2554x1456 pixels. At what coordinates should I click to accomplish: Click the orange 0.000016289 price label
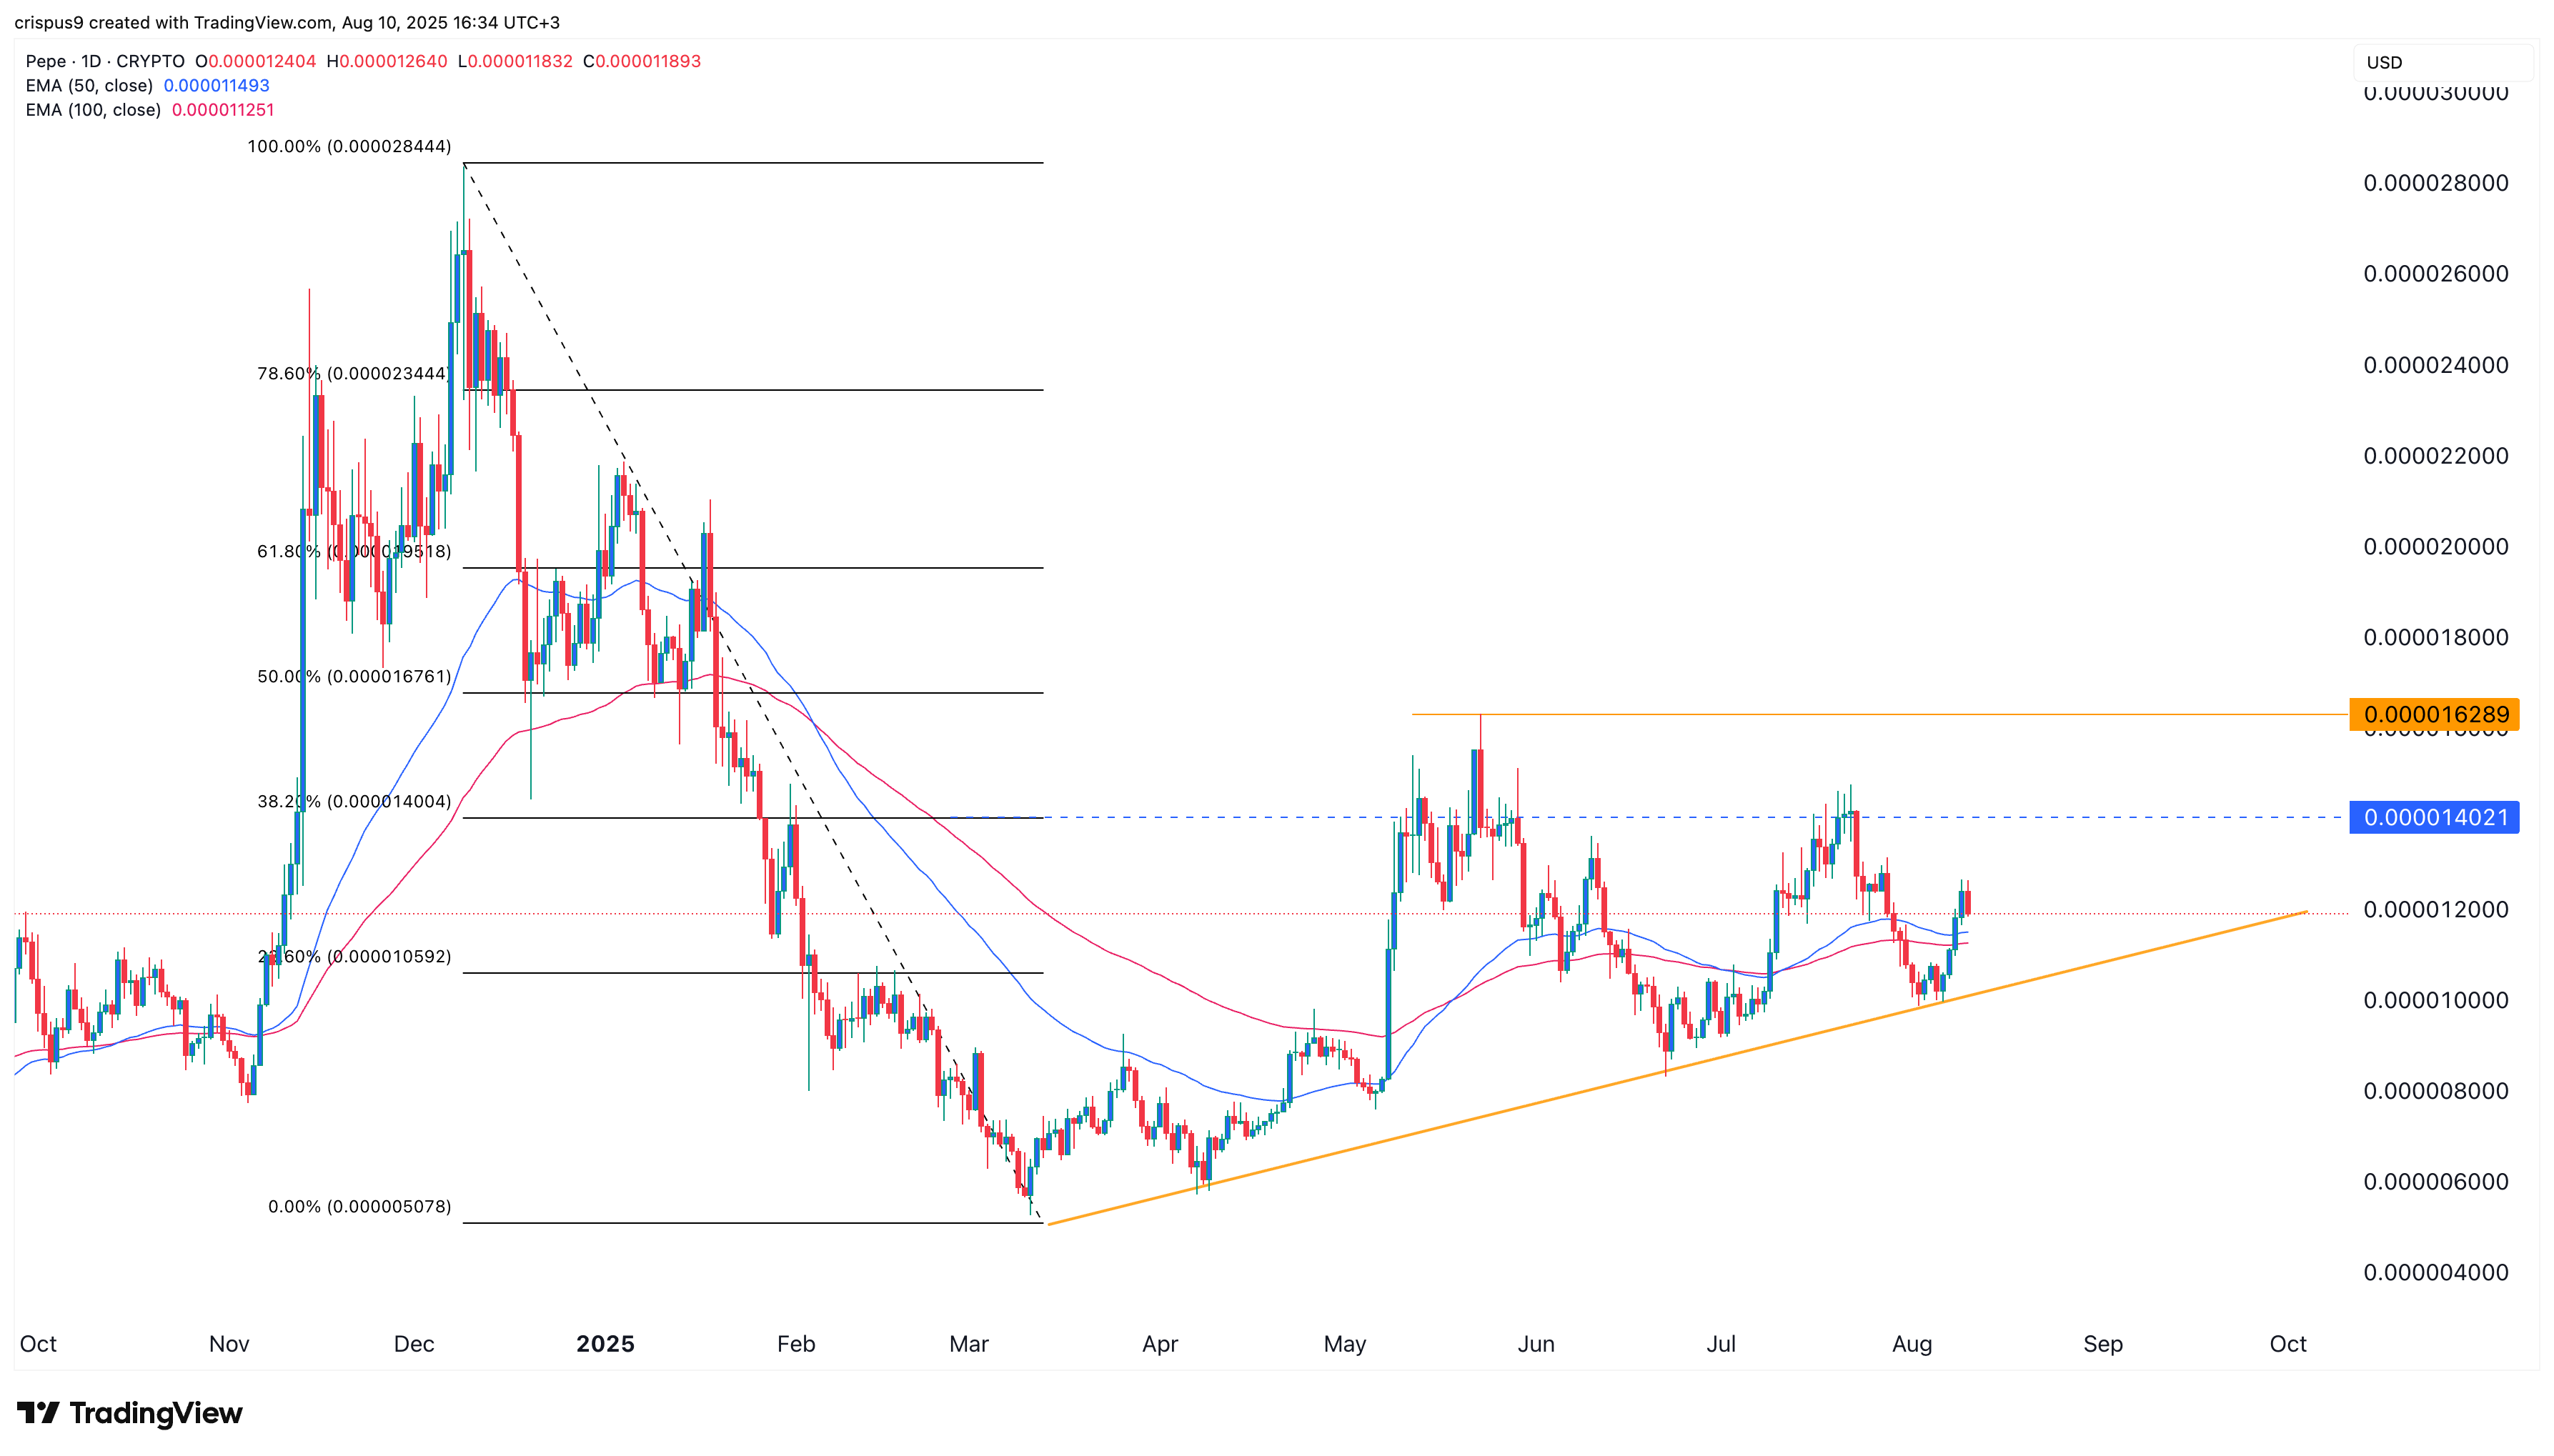coord(2435,714)
